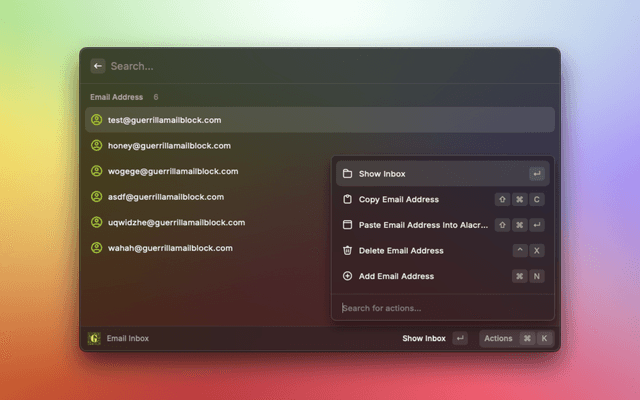Screen dimensions: 640x400
Task: Click the Guerrilla Mail extension icon in footer
Action: pyautogui.click(x=94, y=339)
